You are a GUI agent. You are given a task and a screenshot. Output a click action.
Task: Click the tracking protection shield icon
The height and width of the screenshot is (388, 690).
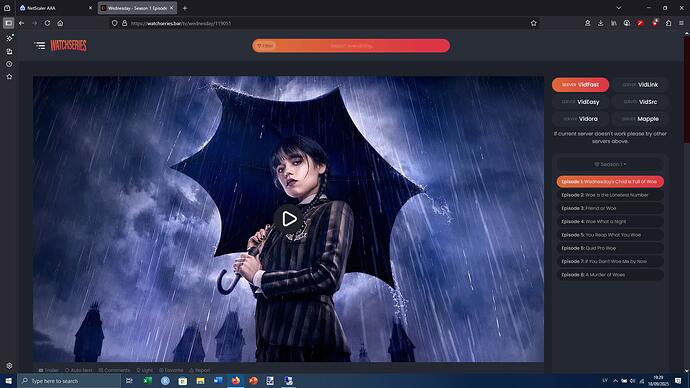pos(114,23)
